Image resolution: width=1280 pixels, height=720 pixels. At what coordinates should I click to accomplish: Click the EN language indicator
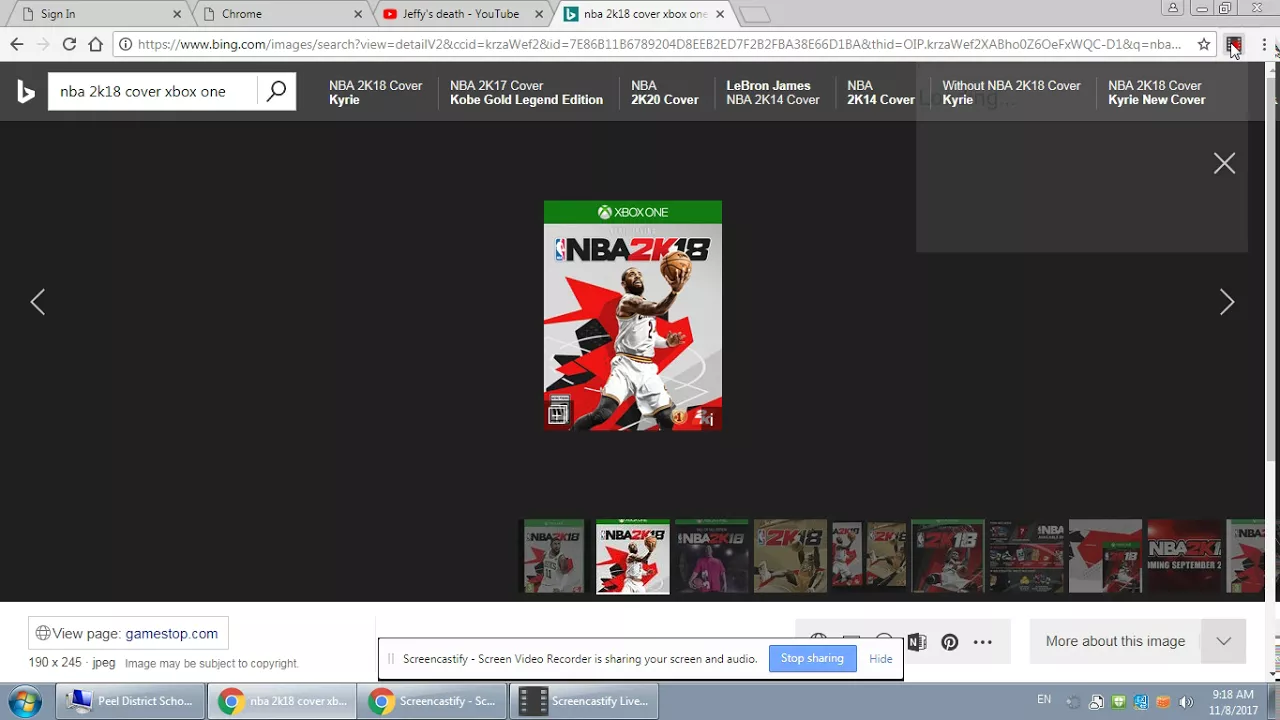pyautogui.click(x=1044, y=700)
